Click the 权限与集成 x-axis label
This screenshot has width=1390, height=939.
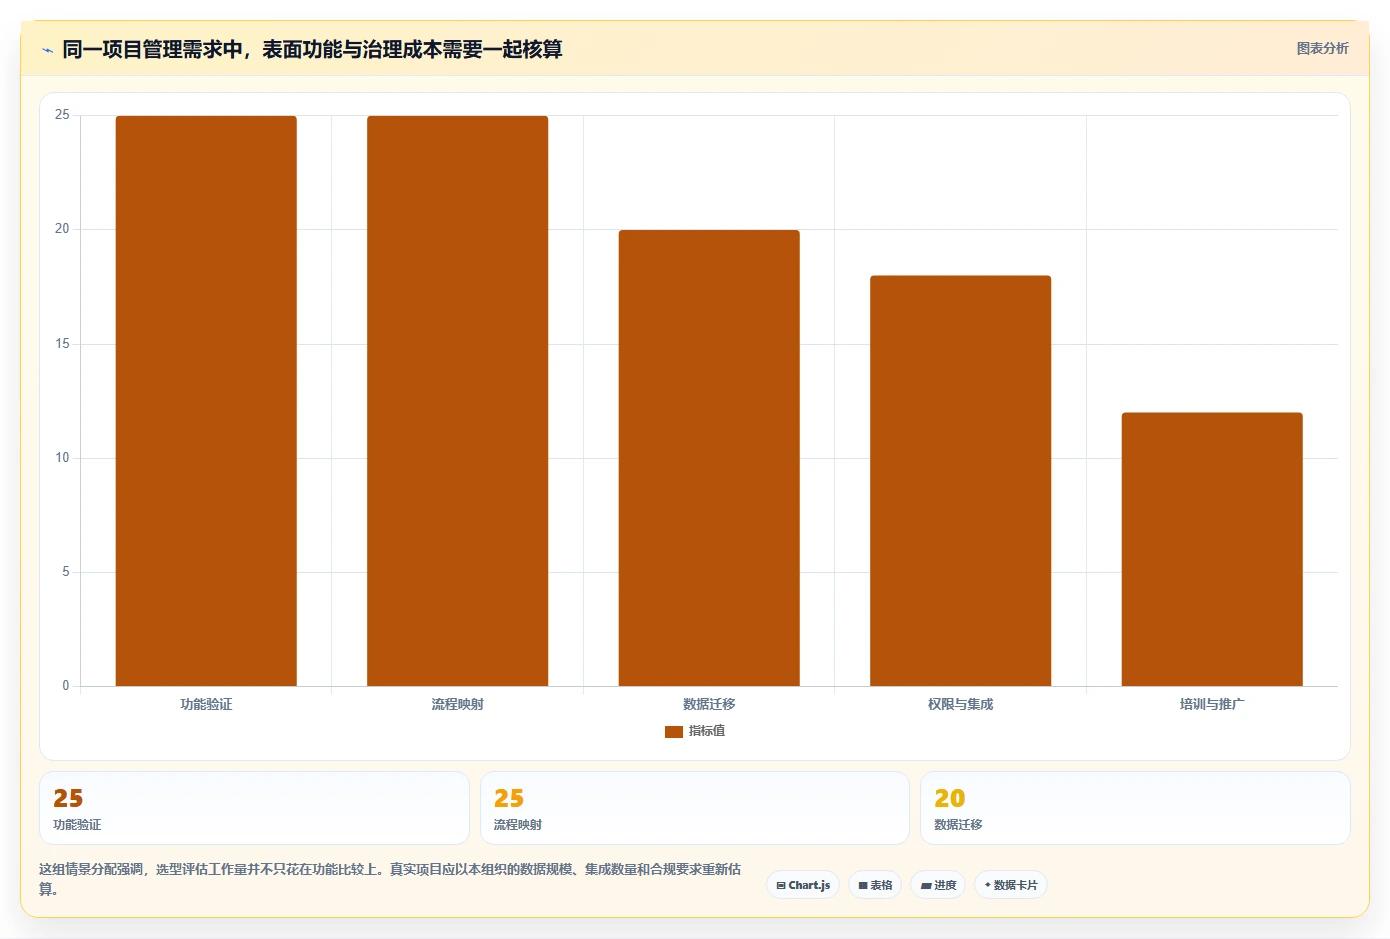tap(960, 704)
